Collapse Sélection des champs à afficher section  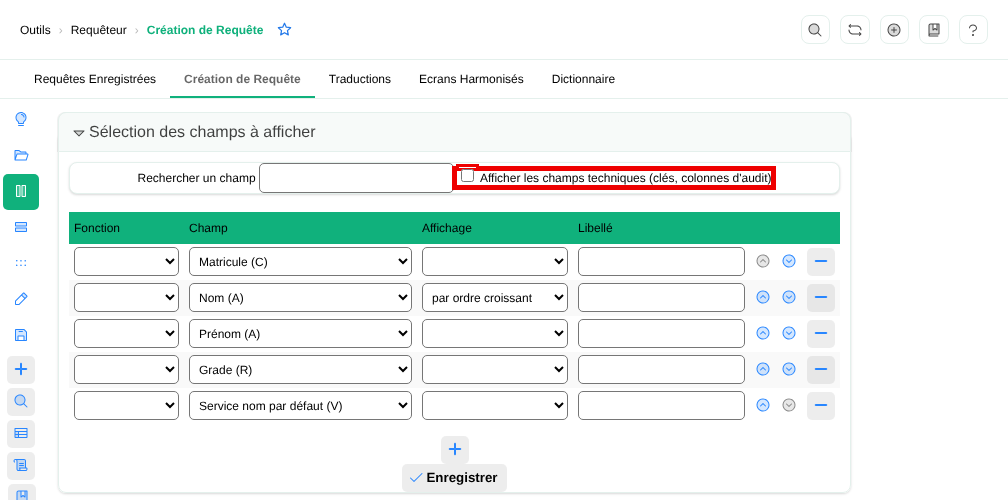79,133
